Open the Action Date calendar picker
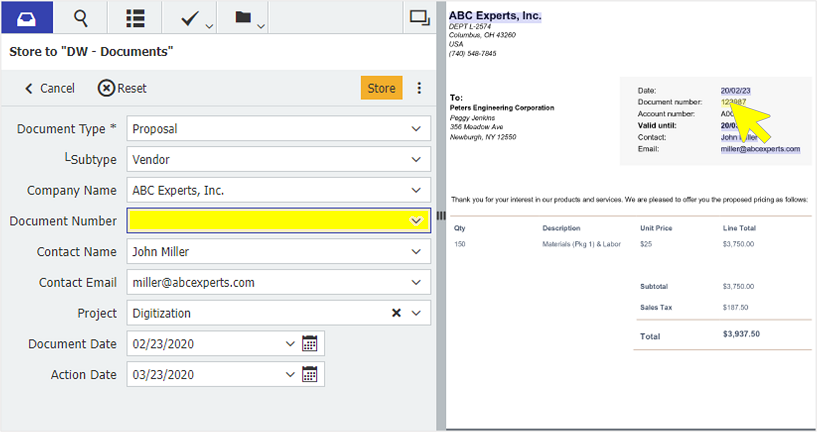 coord(310,374)
